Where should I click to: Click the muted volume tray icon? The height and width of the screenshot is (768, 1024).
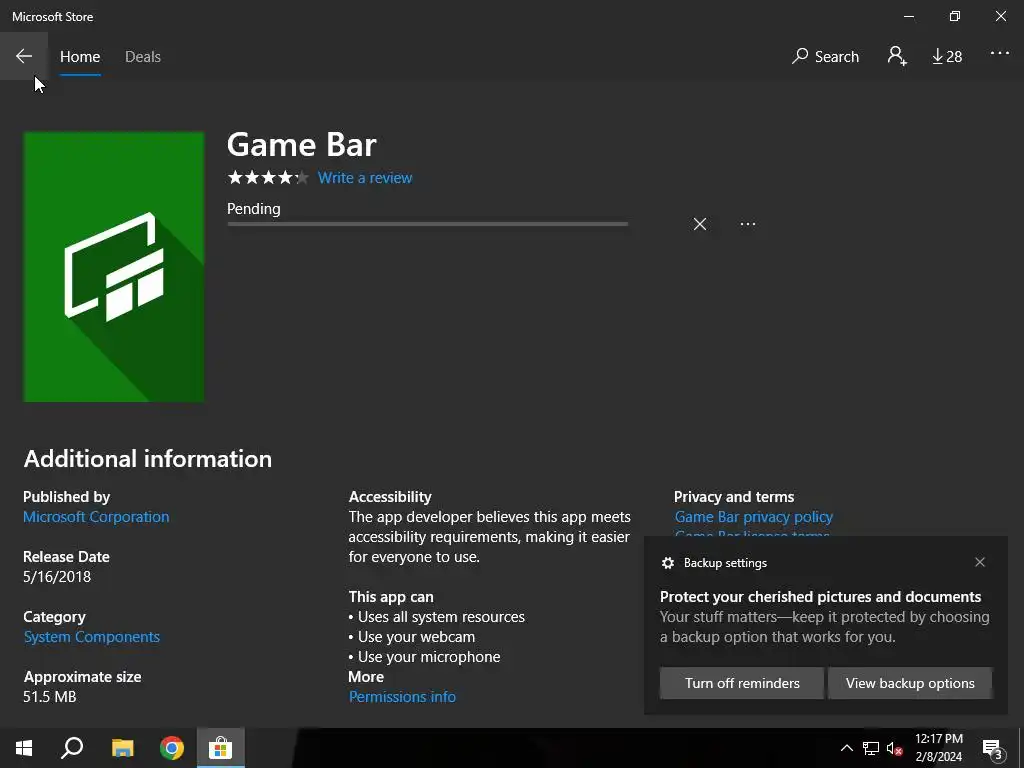point(895,748)
